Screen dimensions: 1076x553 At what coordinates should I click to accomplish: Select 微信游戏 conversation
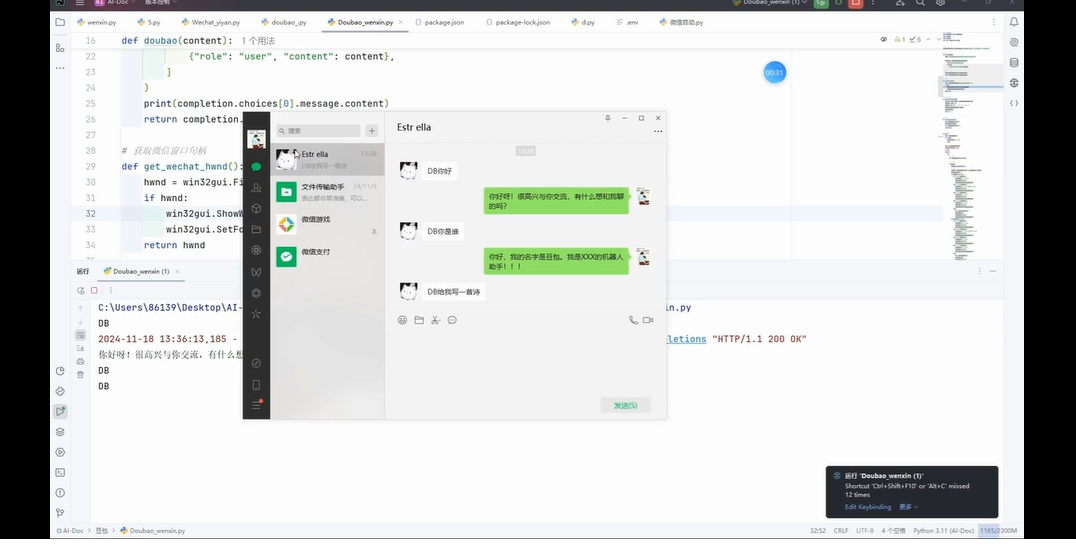[x=327, y=224]
